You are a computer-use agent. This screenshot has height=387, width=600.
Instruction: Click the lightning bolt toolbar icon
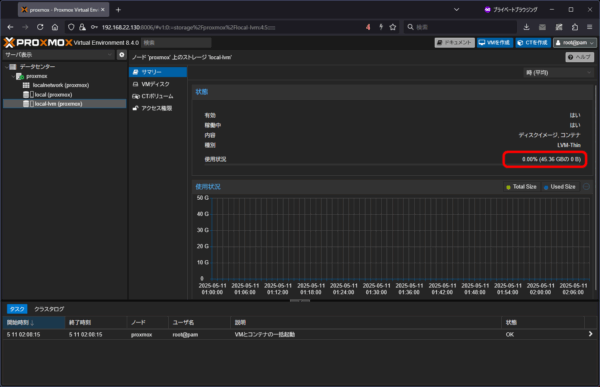381,27
